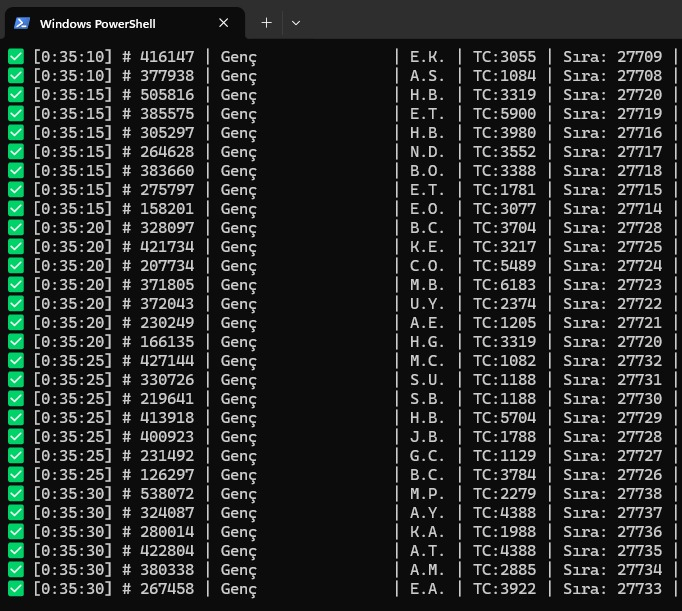Click green checkmark on row # 413918
The image size is (682, 611).
[16, 417]
